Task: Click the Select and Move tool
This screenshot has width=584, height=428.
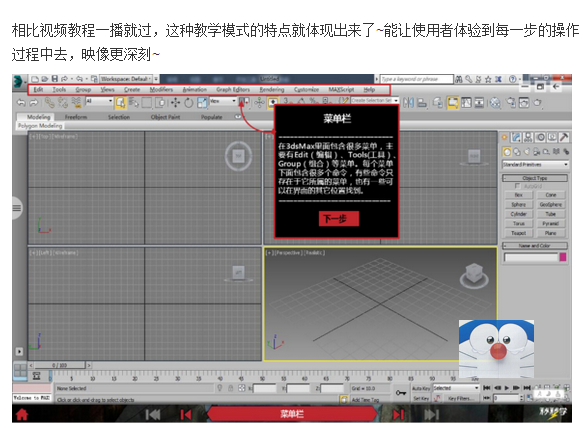Action: tap(175, 102)
